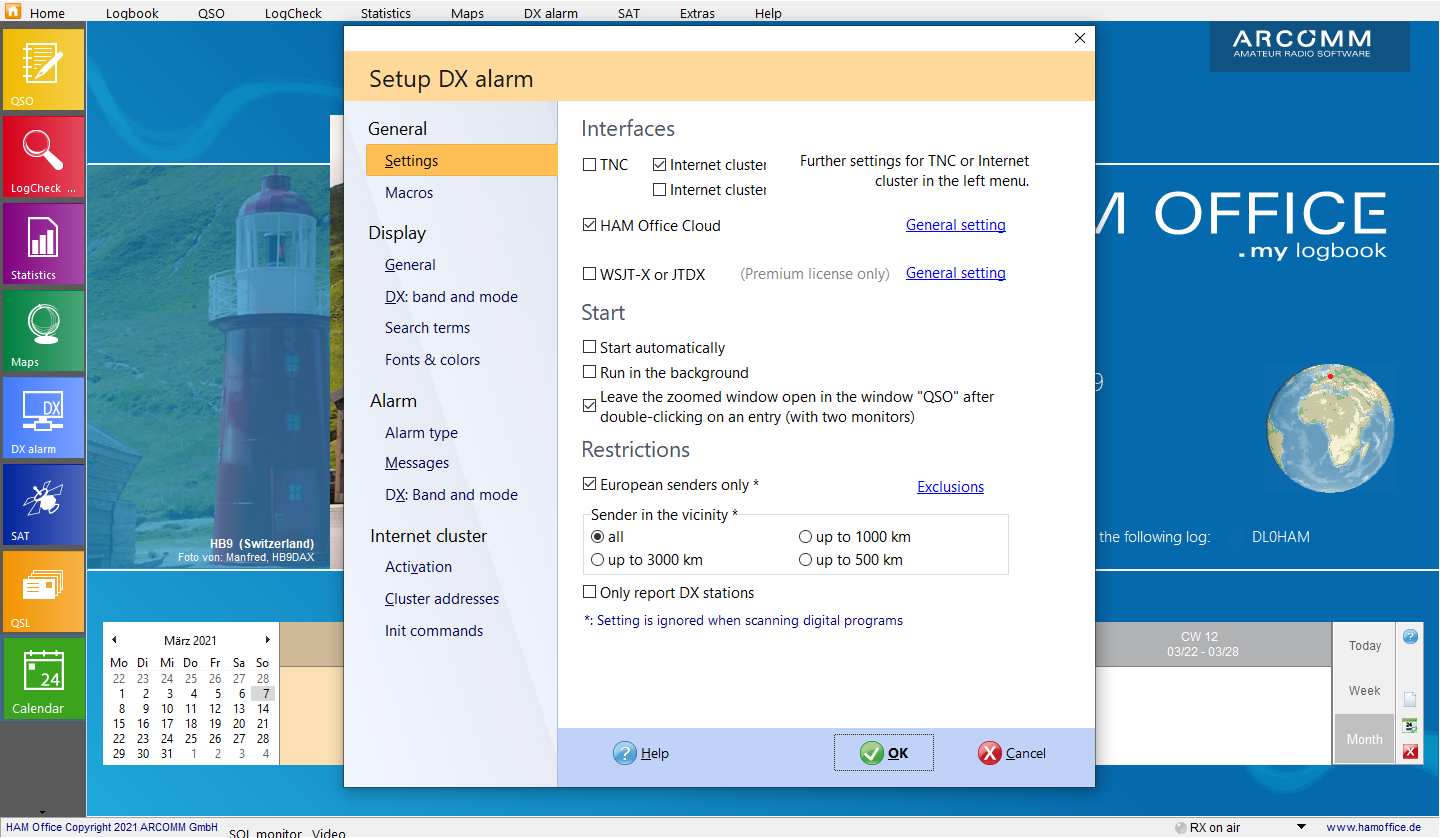Enable Start automatically checkbox

click(x=589, y=348)
